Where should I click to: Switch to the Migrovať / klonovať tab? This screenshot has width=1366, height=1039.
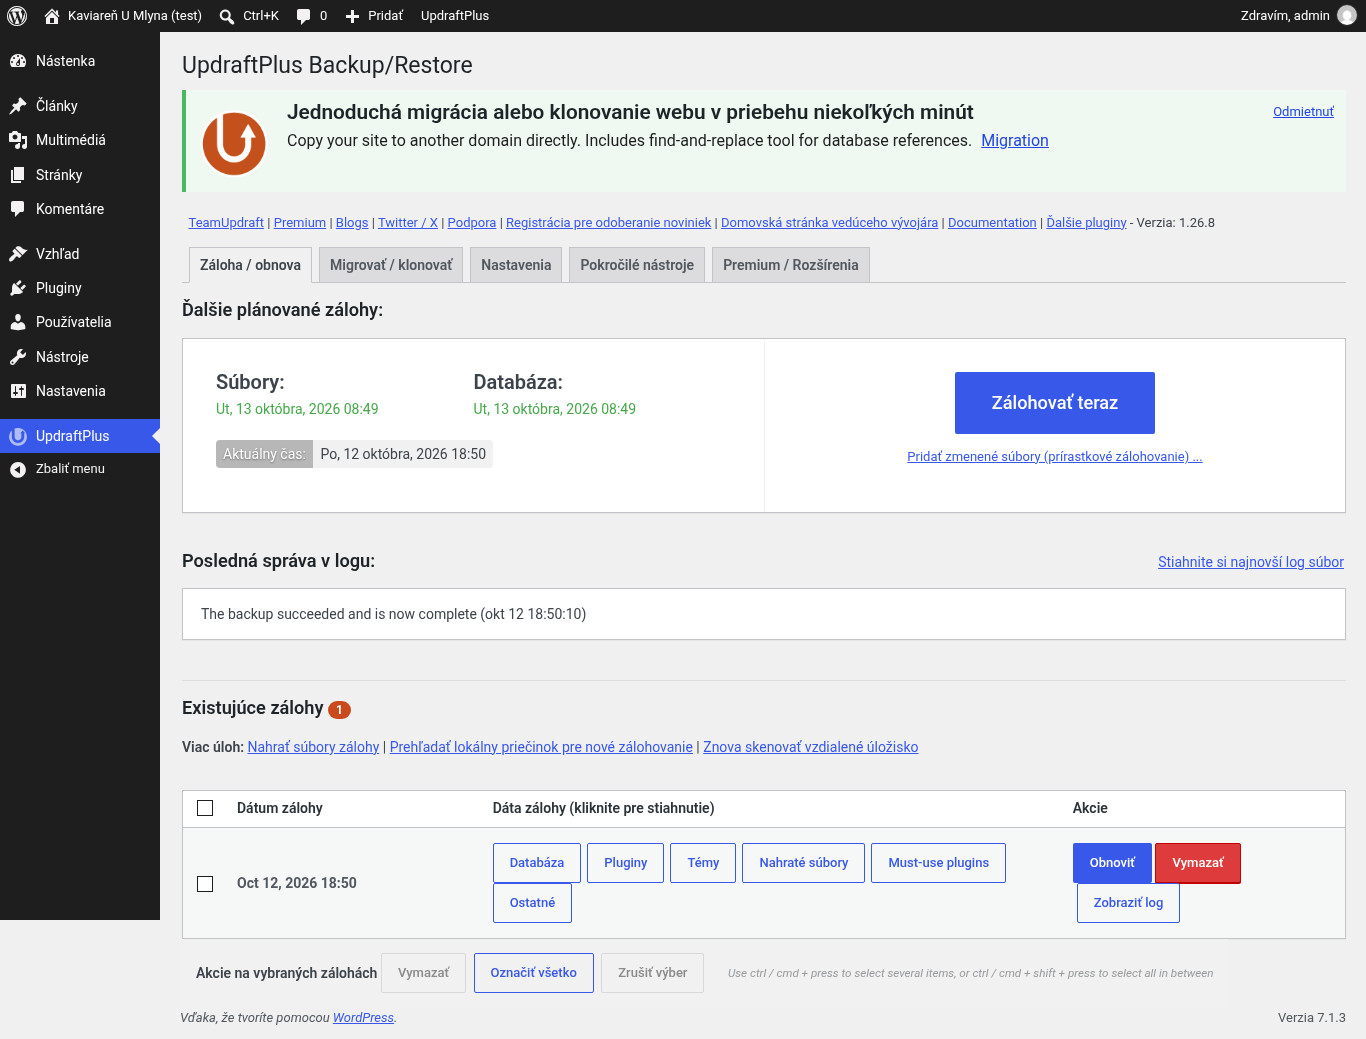click(391, 265)
